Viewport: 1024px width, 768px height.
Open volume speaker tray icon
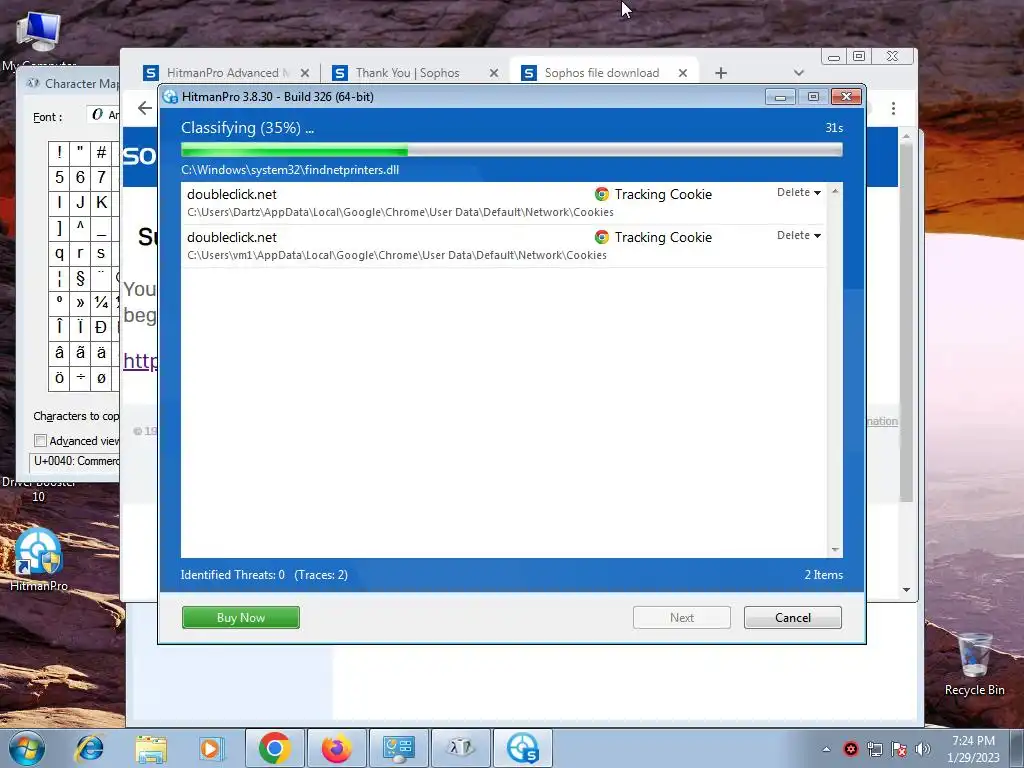coord(922,749)
